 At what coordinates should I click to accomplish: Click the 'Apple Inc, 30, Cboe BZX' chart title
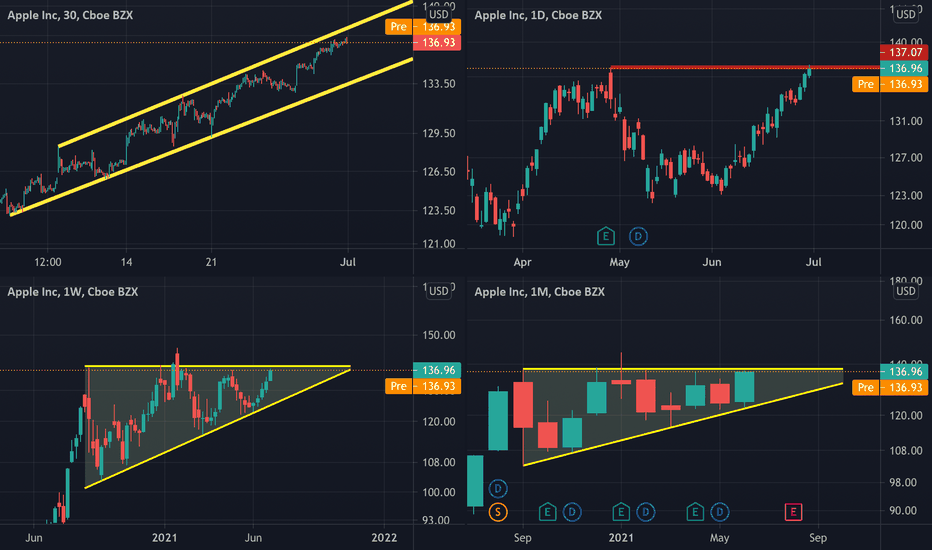pyautogui.click(x=70, y=15)
